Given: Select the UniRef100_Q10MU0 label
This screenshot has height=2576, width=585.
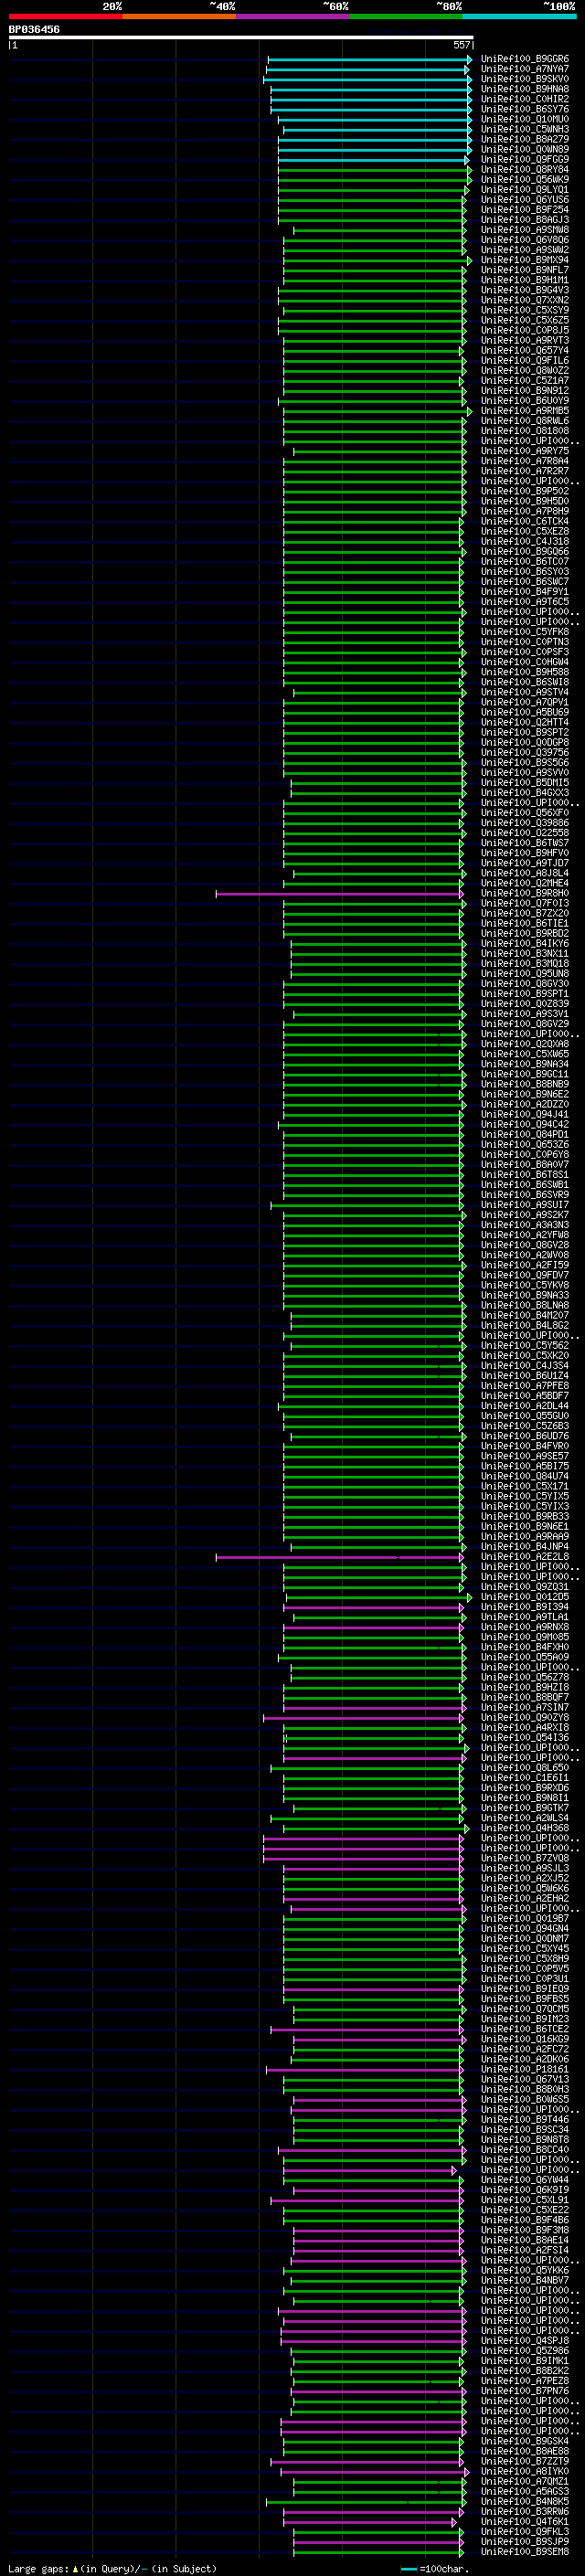Looking at the screenshot, I should click(x=525, y=119).
